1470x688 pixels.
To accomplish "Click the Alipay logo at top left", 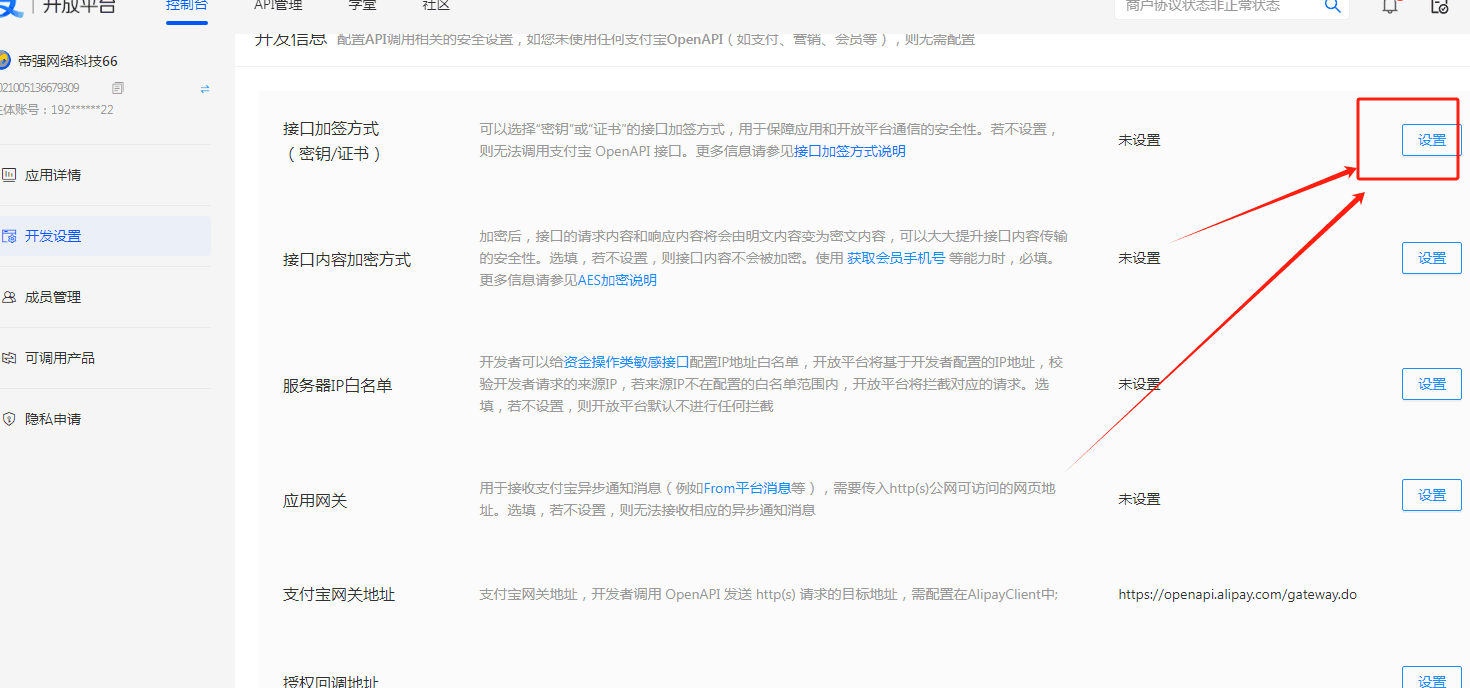I will click(10, 6).
